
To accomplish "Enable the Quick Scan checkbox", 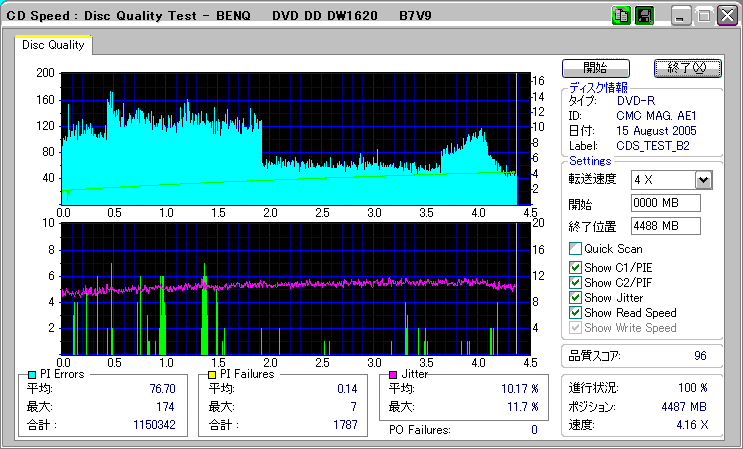I will (x=575, y=249).
